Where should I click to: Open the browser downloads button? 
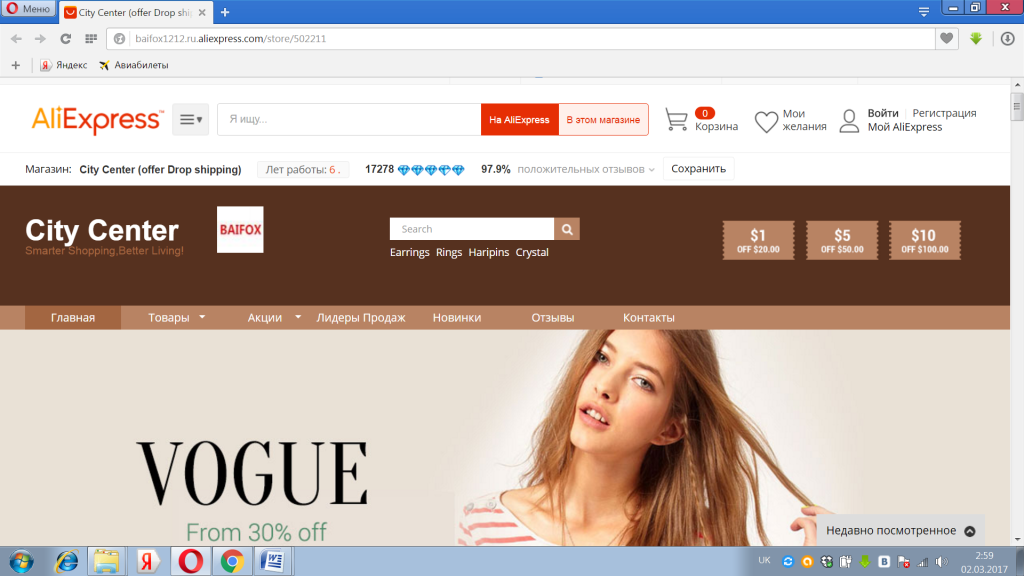(x=1008, y=39)
